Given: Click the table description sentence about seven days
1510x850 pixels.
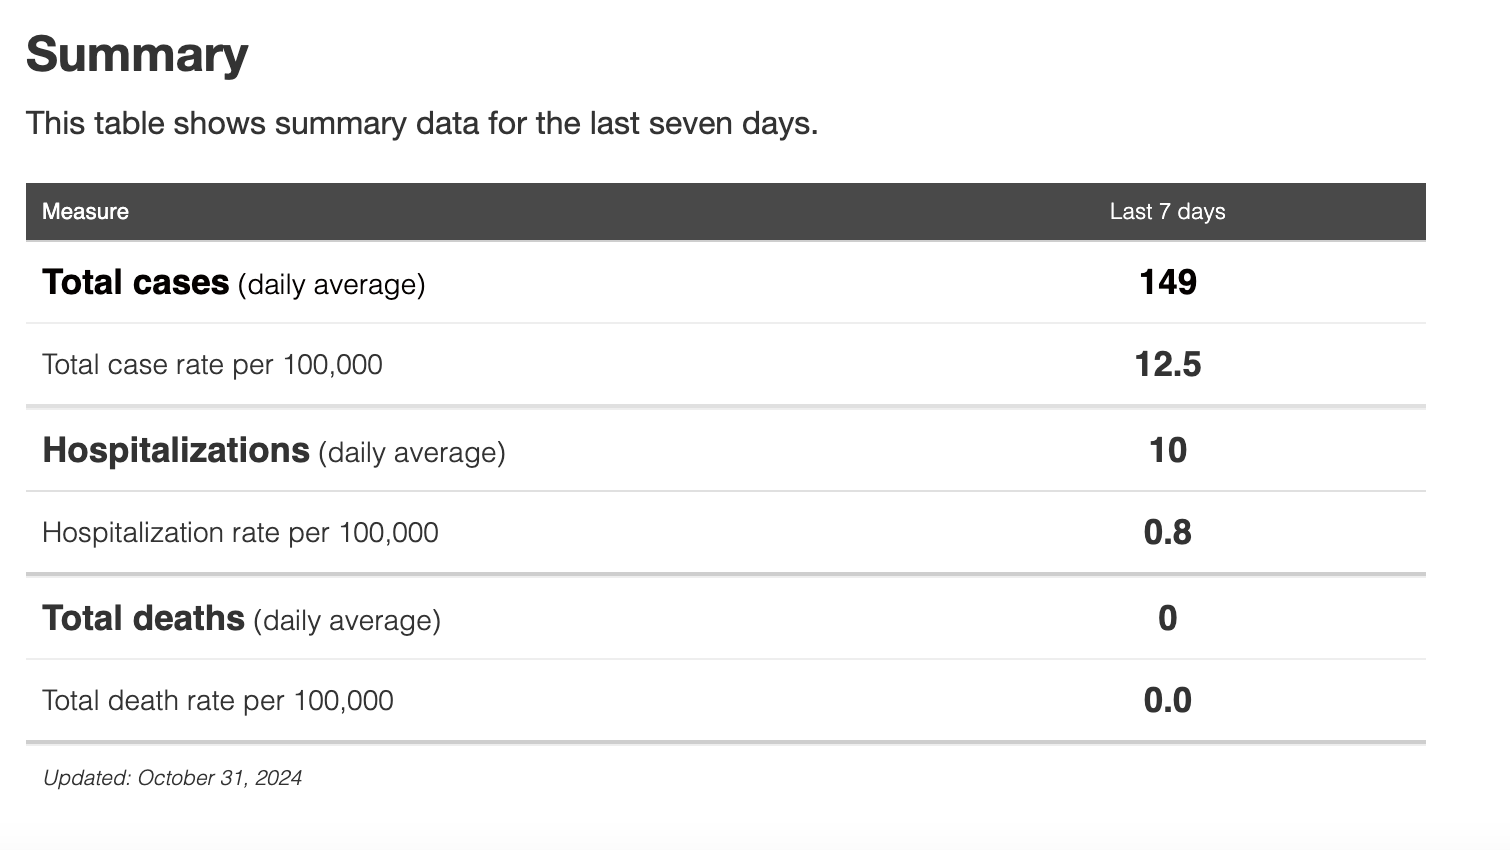Looking at the screenshot, I should pos(421,124).
